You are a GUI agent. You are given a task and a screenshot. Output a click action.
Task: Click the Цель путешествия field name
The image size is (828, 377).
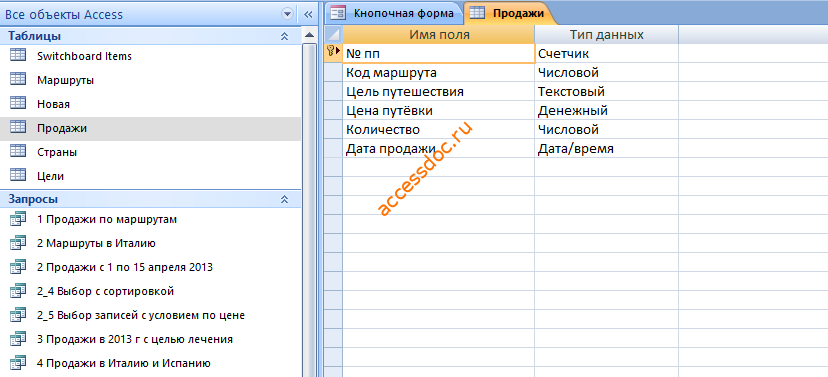[x=439, y=91]
